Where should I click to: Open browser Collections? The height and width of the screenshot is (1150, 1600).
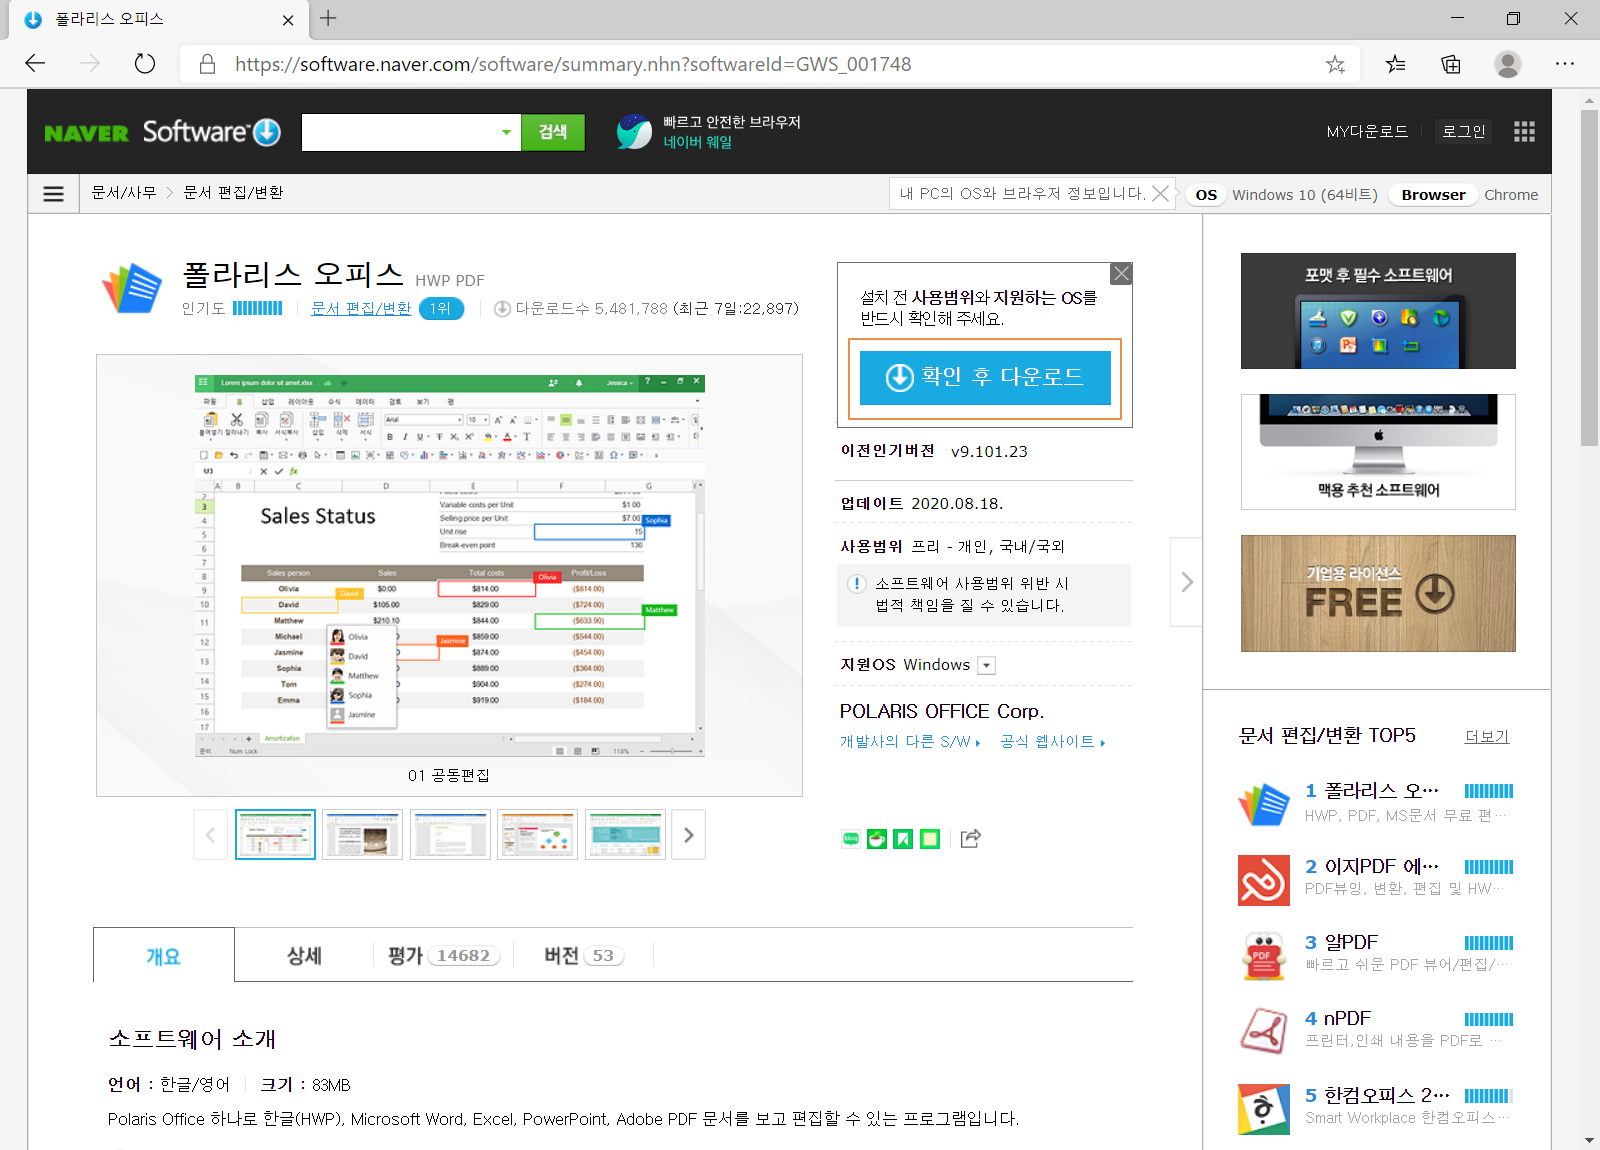1451,64
